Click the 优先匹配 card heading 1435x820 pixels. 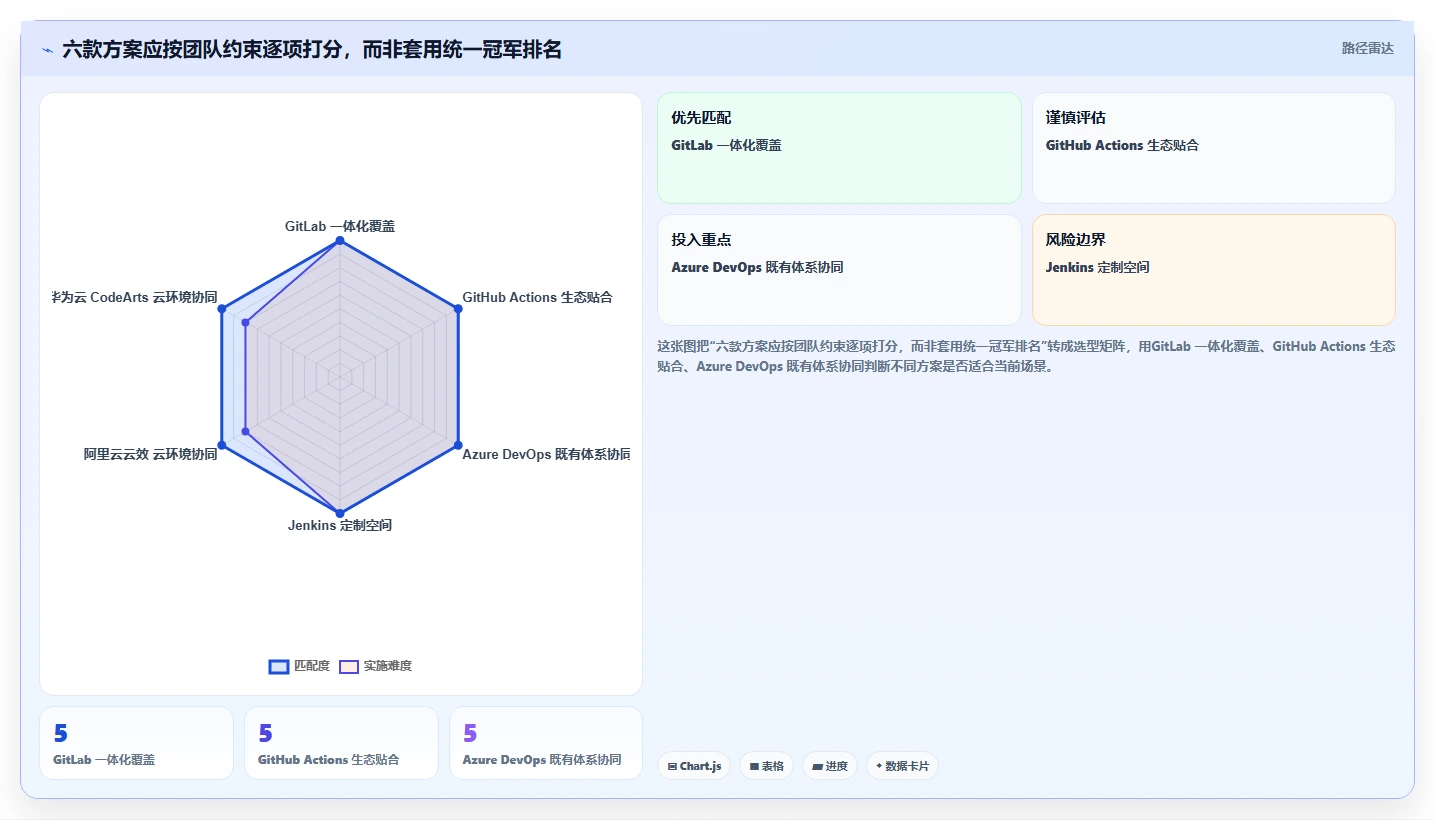pos(701,118)
